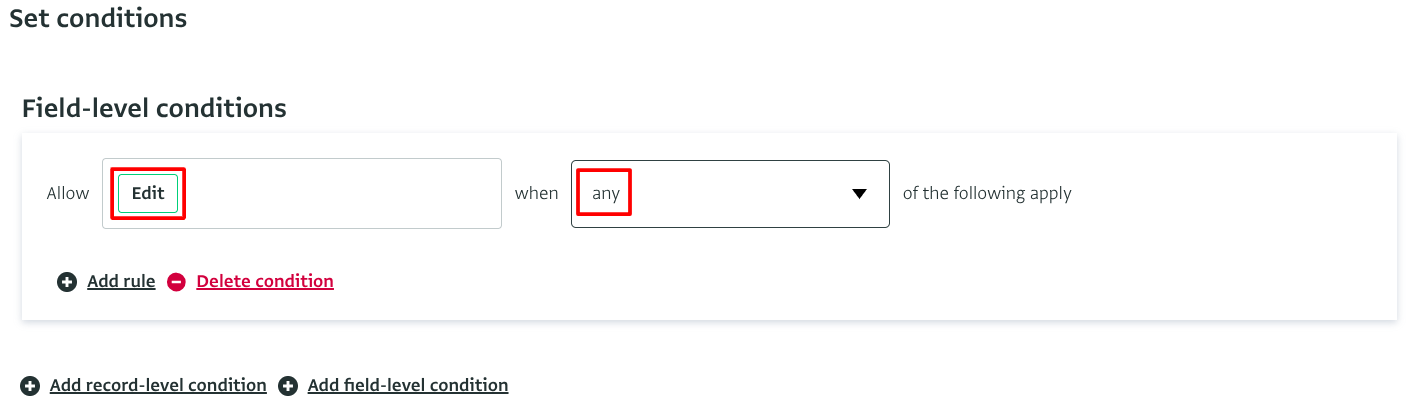Screen dimensions: 1412x404
Task: Select the Edit tag in the Allow field
Action: tap(148, 194)
